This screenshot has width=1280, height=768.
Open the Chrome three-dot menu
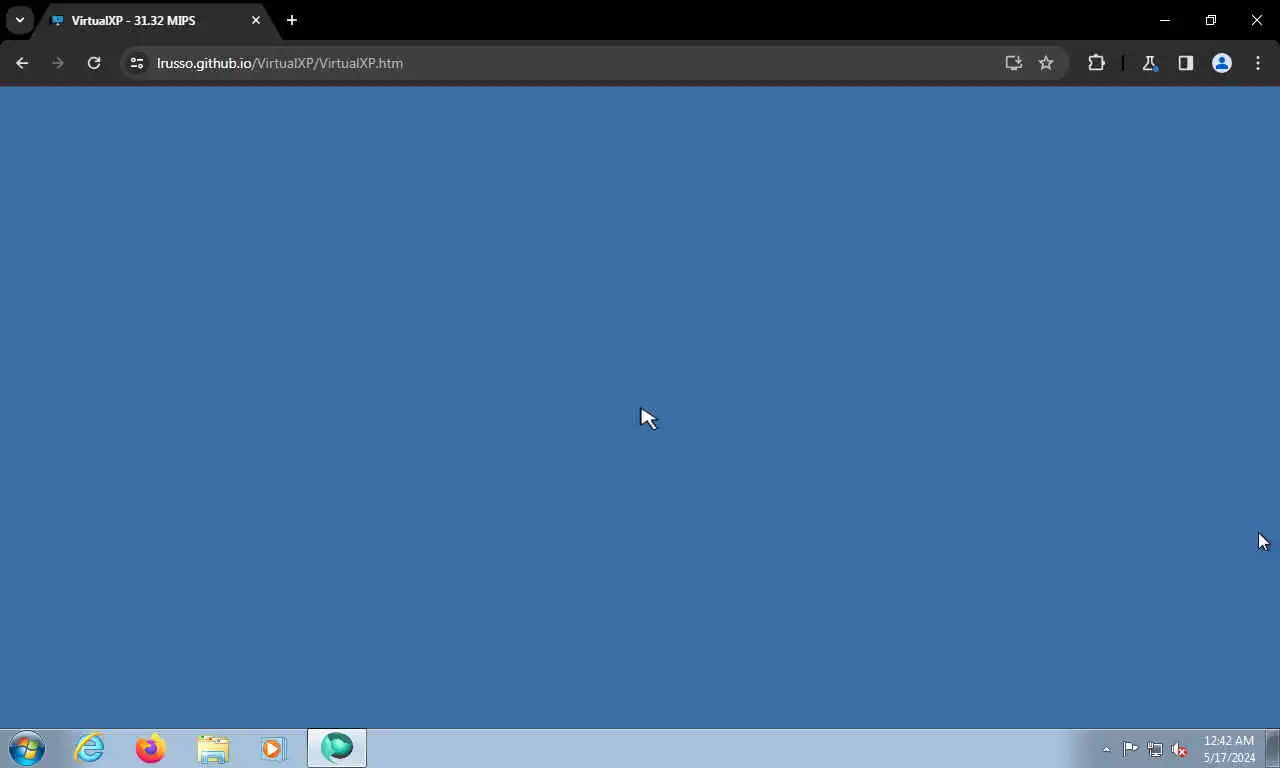coord(1258,63)
